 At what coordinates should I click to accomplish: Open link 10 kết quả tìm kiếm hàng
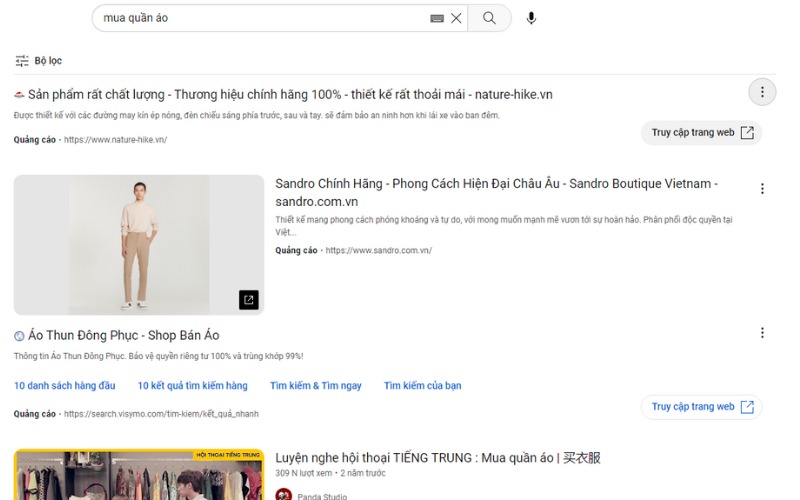(192, 386)
